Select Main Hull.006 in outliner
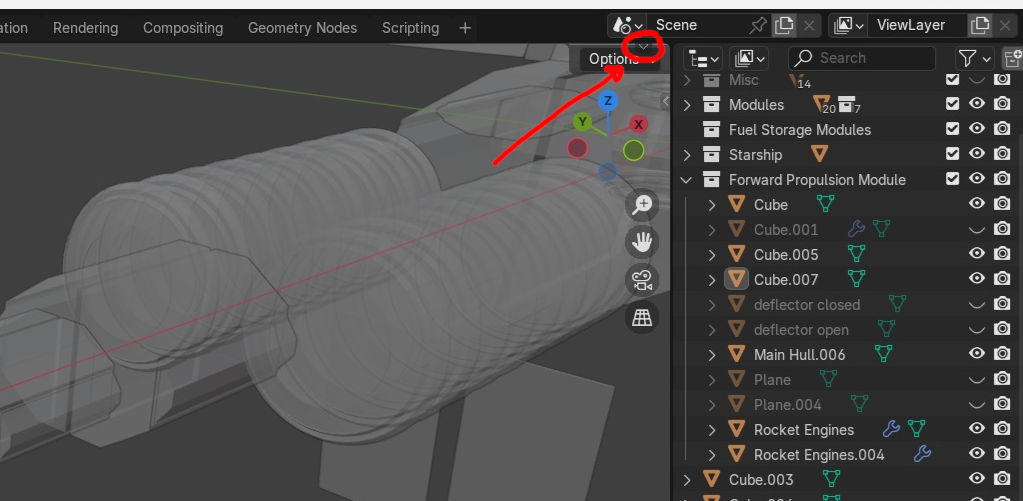1023x501 pixels. point(799,355)
